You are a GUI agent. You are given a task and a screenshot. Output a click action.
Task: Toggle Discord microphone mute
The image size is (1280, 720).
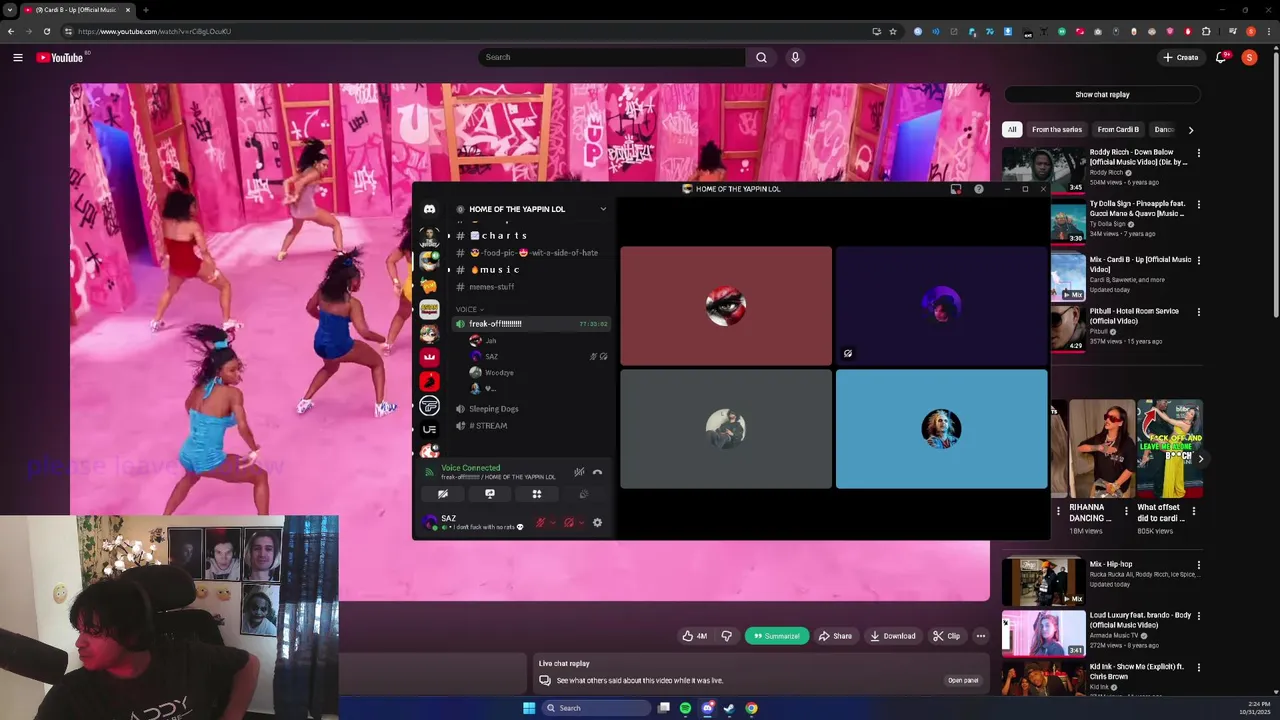click(x=540, y=522)
